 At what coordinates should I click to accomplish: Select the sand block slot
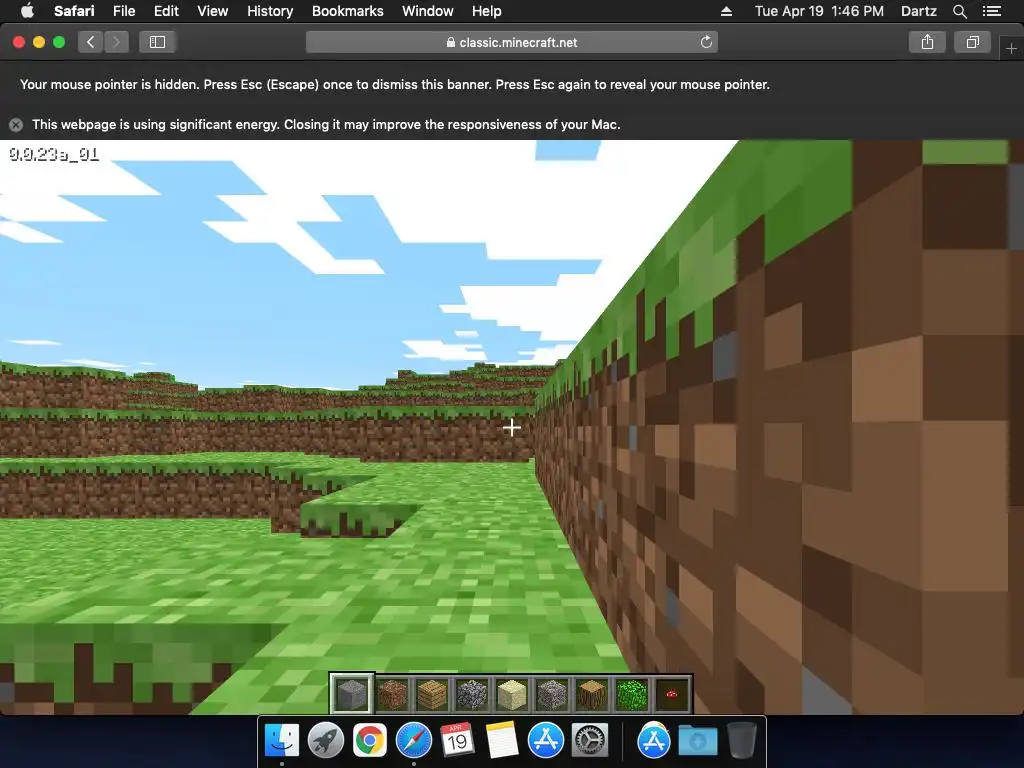point(511,694)
